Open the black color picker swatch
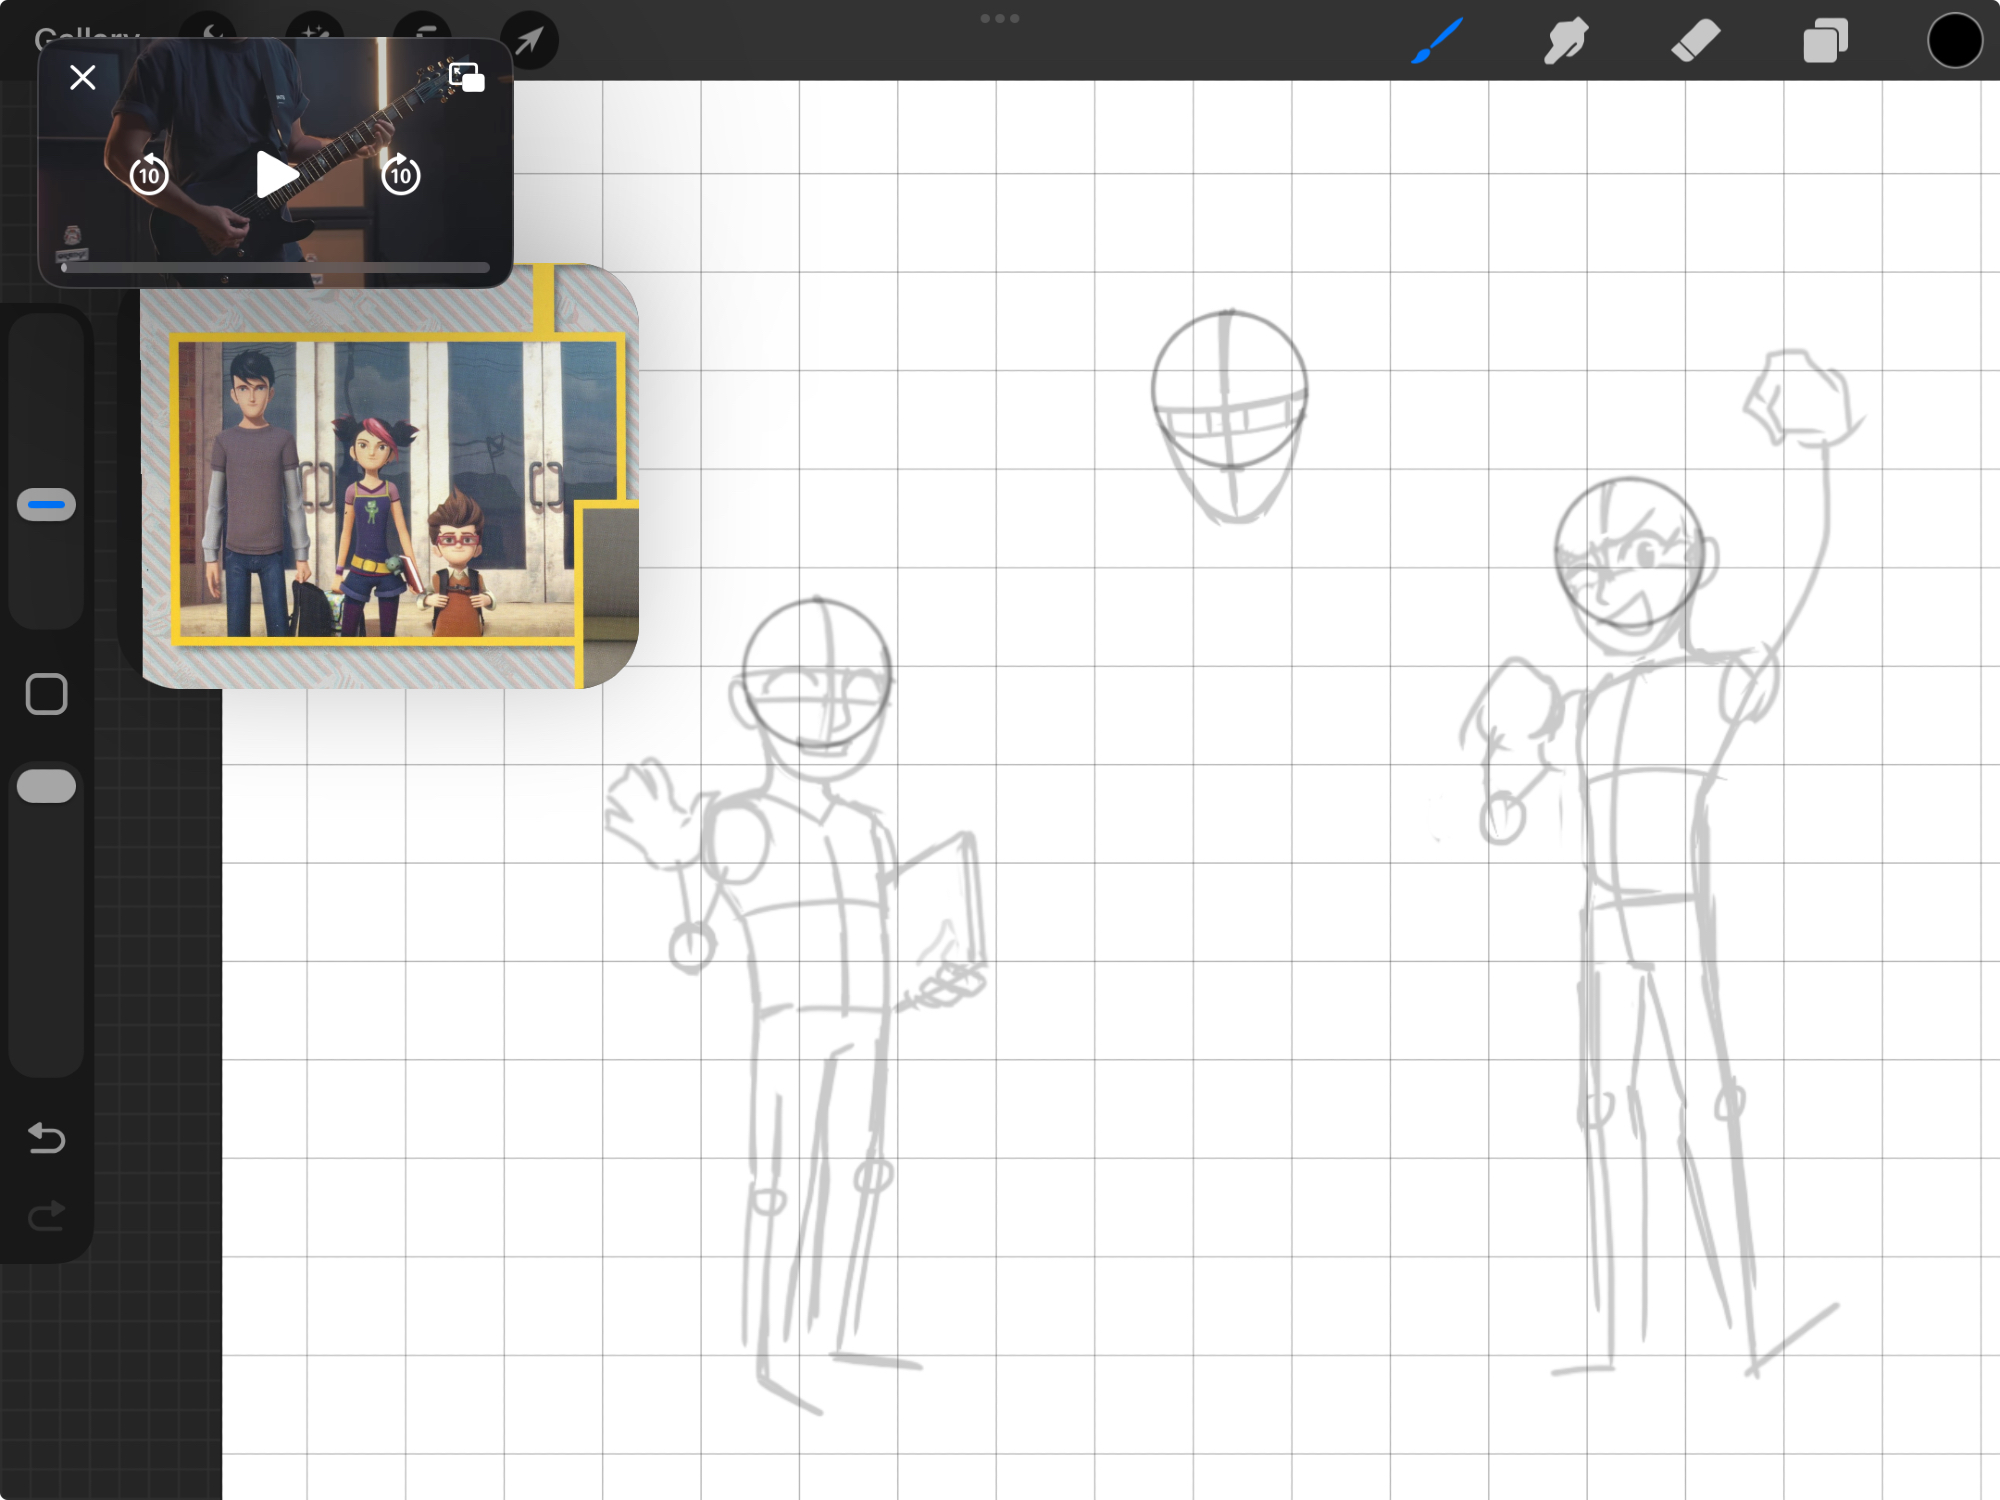This screenshot has width=2000, height=1500. (x=1954, y=42)
